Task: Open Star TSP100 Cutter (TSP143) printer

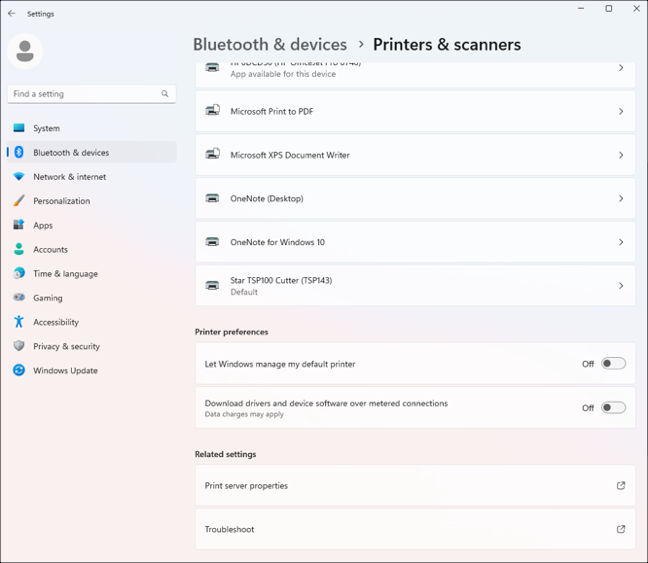Action: (415, 286)
